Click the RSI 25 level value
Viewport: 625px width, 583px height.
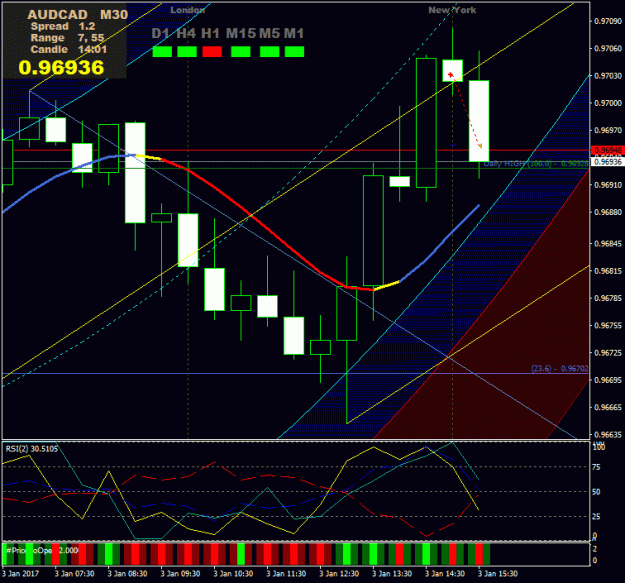click(596, 516)
